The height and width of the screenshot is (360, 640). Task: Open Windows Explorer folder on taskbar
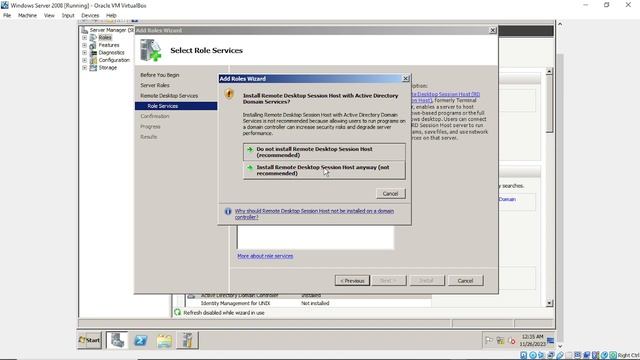164,340
